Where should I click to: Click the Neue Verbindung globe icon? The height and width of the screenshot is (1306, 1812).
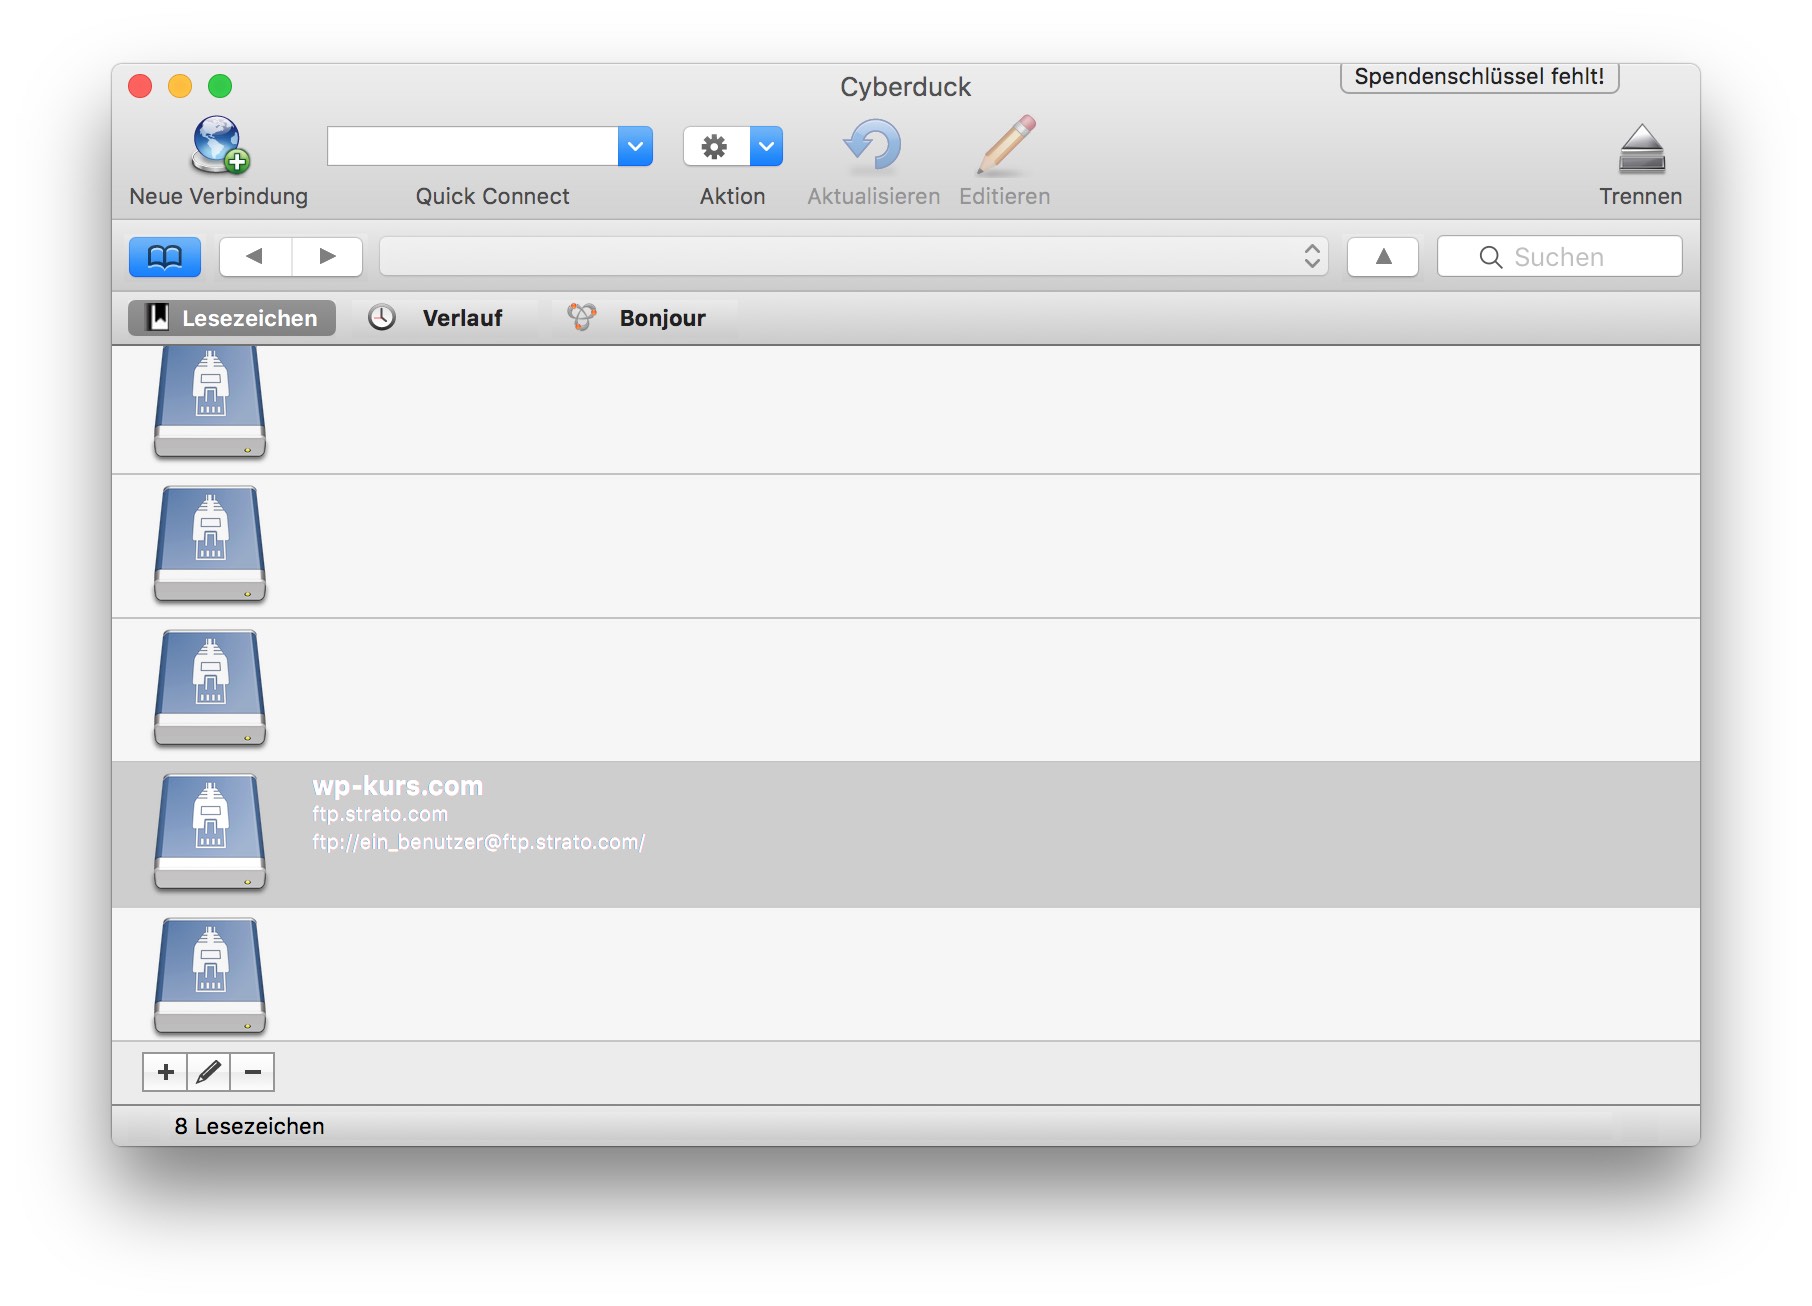pyautogui.click(x=219, y=145)
